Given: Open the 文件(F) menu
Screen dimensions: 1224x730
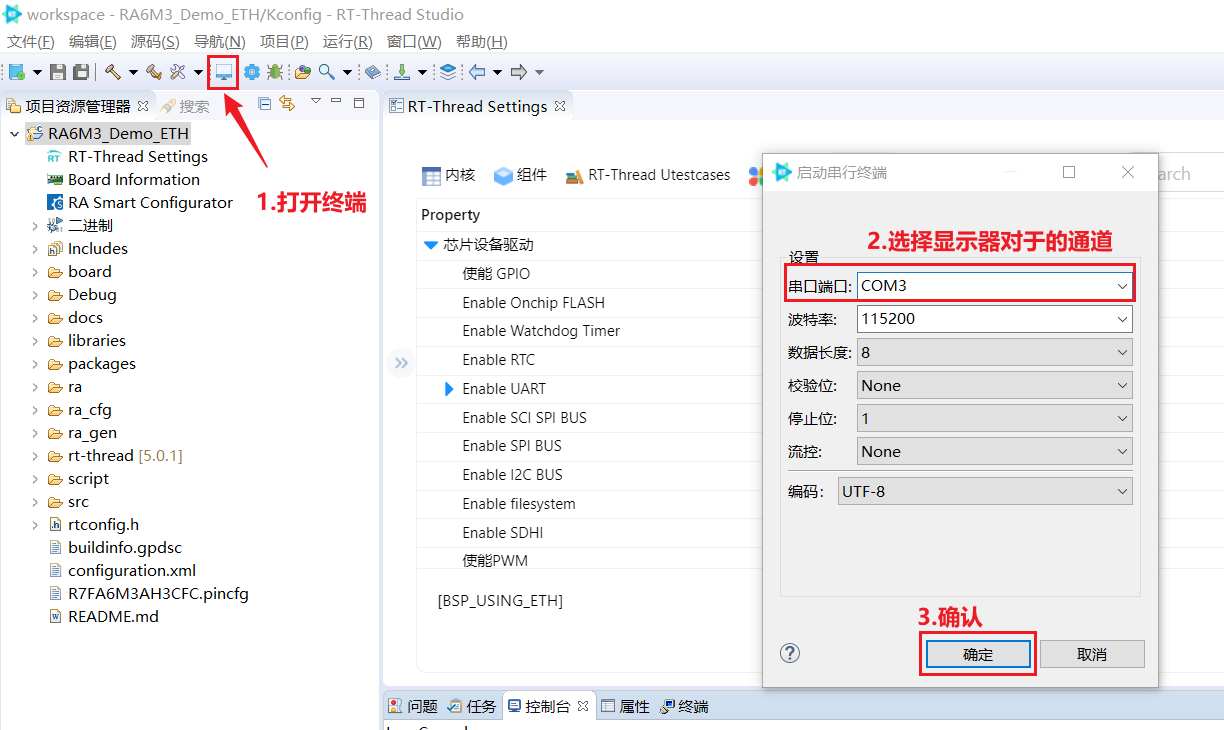Looking at the screenshot, I should coord(30,42).
